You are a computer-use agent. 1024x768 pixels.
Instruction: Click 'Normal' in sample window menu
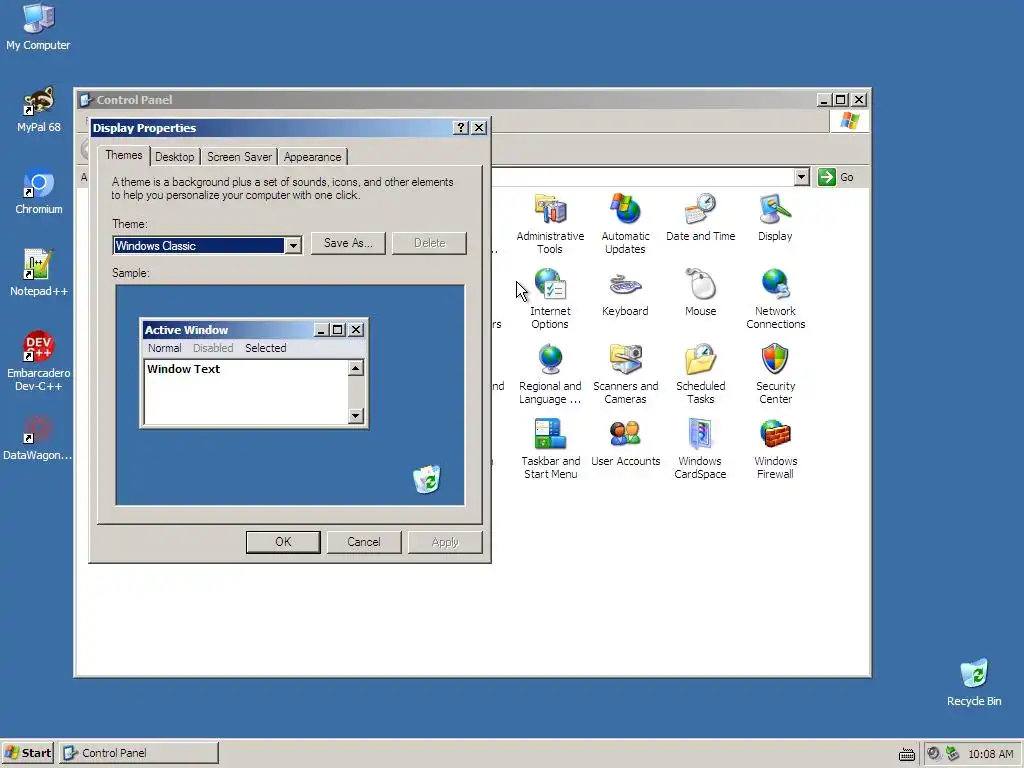[164, 348]
